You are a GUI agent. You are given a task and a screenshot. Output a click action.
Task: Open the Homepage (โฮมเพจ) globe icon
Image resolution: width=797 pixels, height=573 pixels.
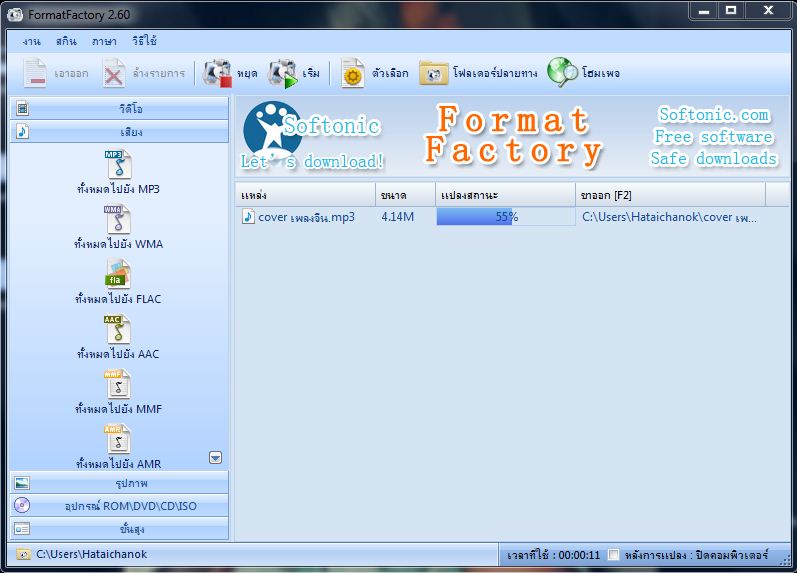[562, 72]
